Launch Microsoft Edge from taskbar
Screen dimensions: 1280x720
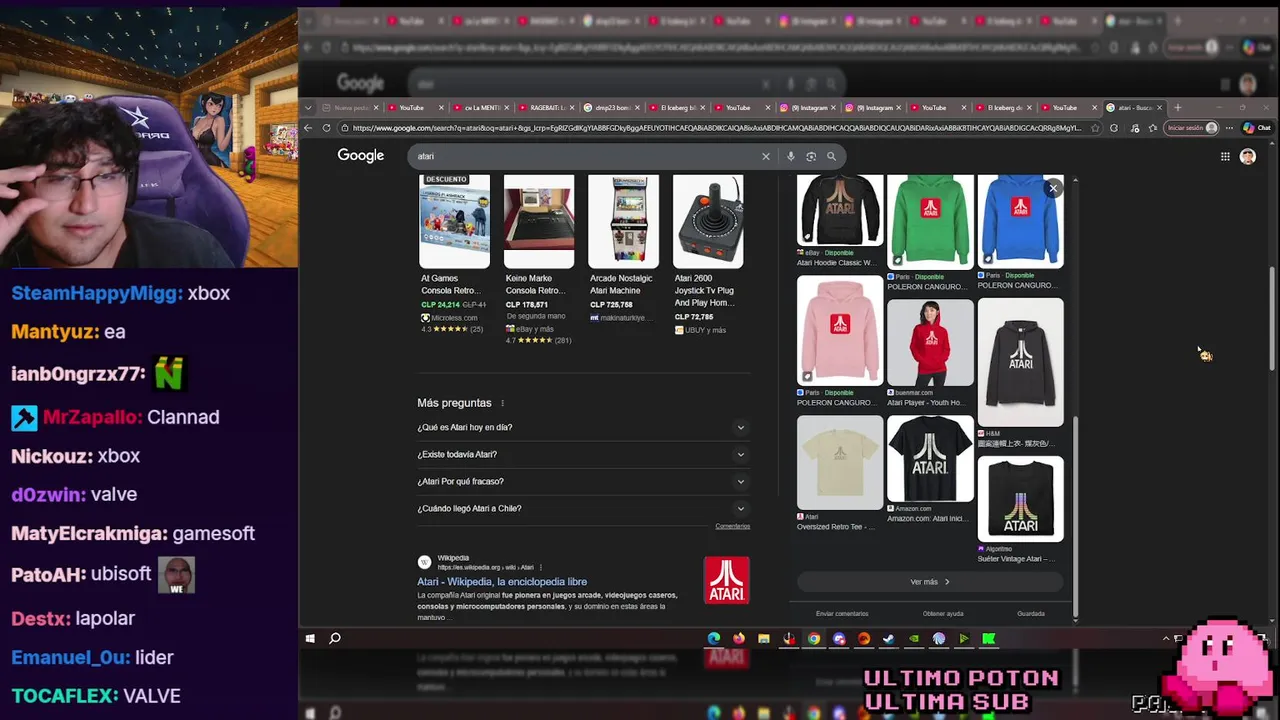[714, 638]
